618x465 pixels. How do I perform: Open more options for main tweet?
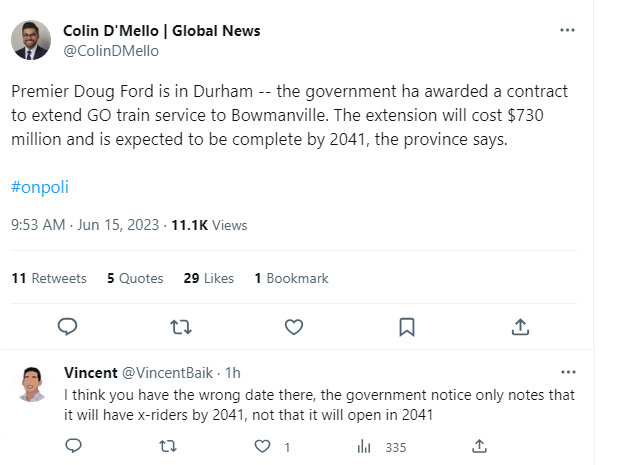567,31
